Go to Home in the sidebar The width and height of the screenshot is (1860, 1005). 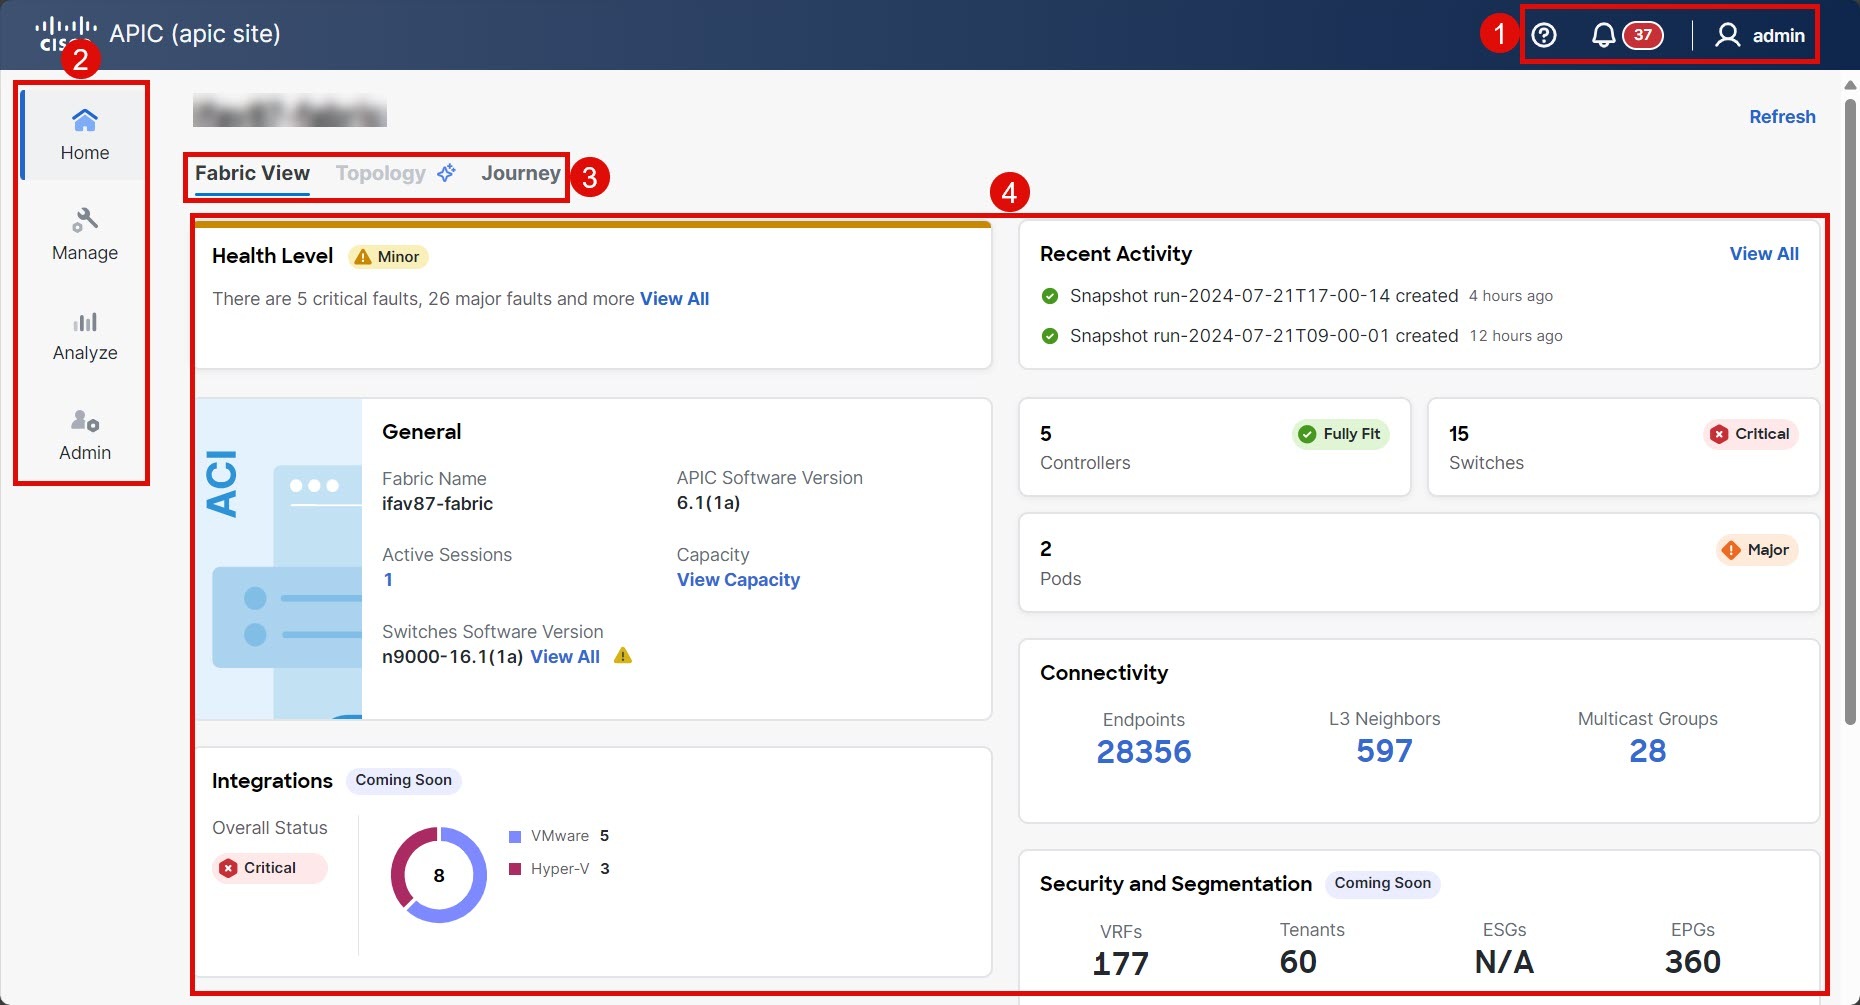click(x=85, y=134)
